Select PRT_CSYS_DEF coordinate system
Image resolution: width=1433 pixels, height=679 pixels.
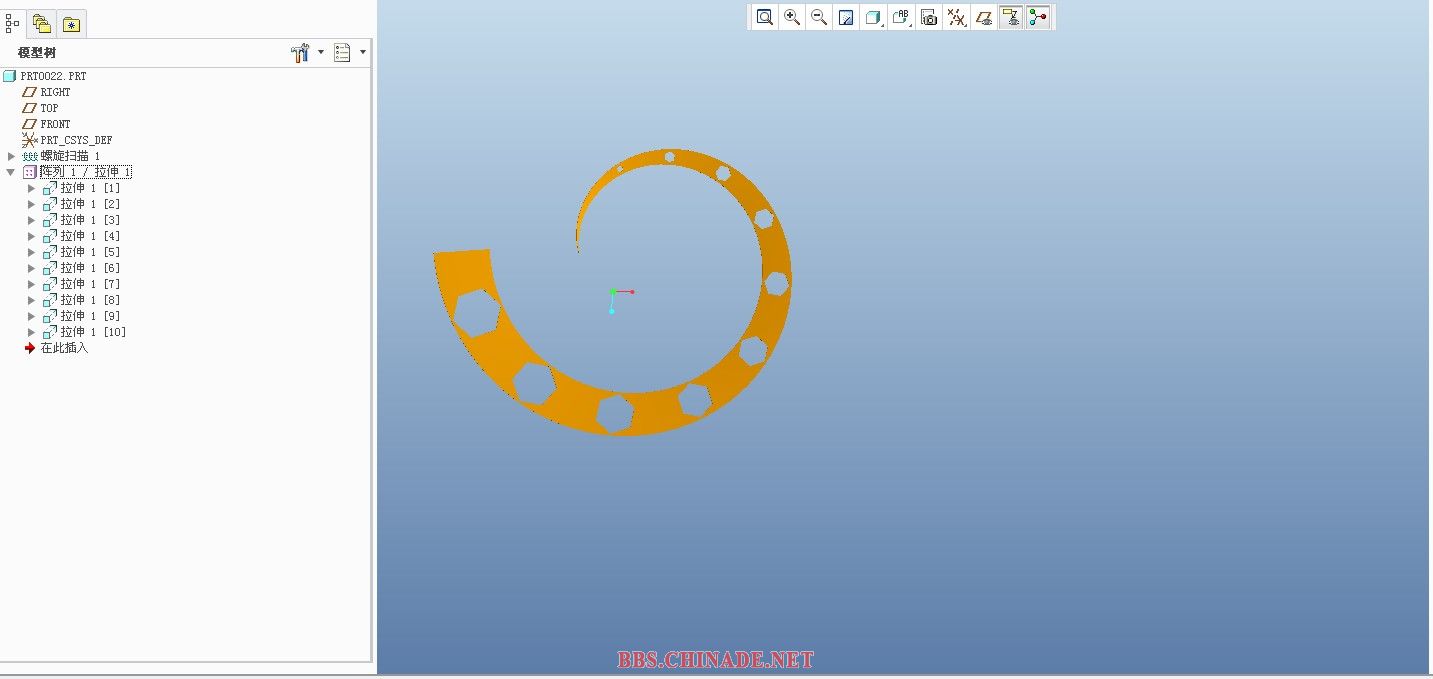point(76,140)
